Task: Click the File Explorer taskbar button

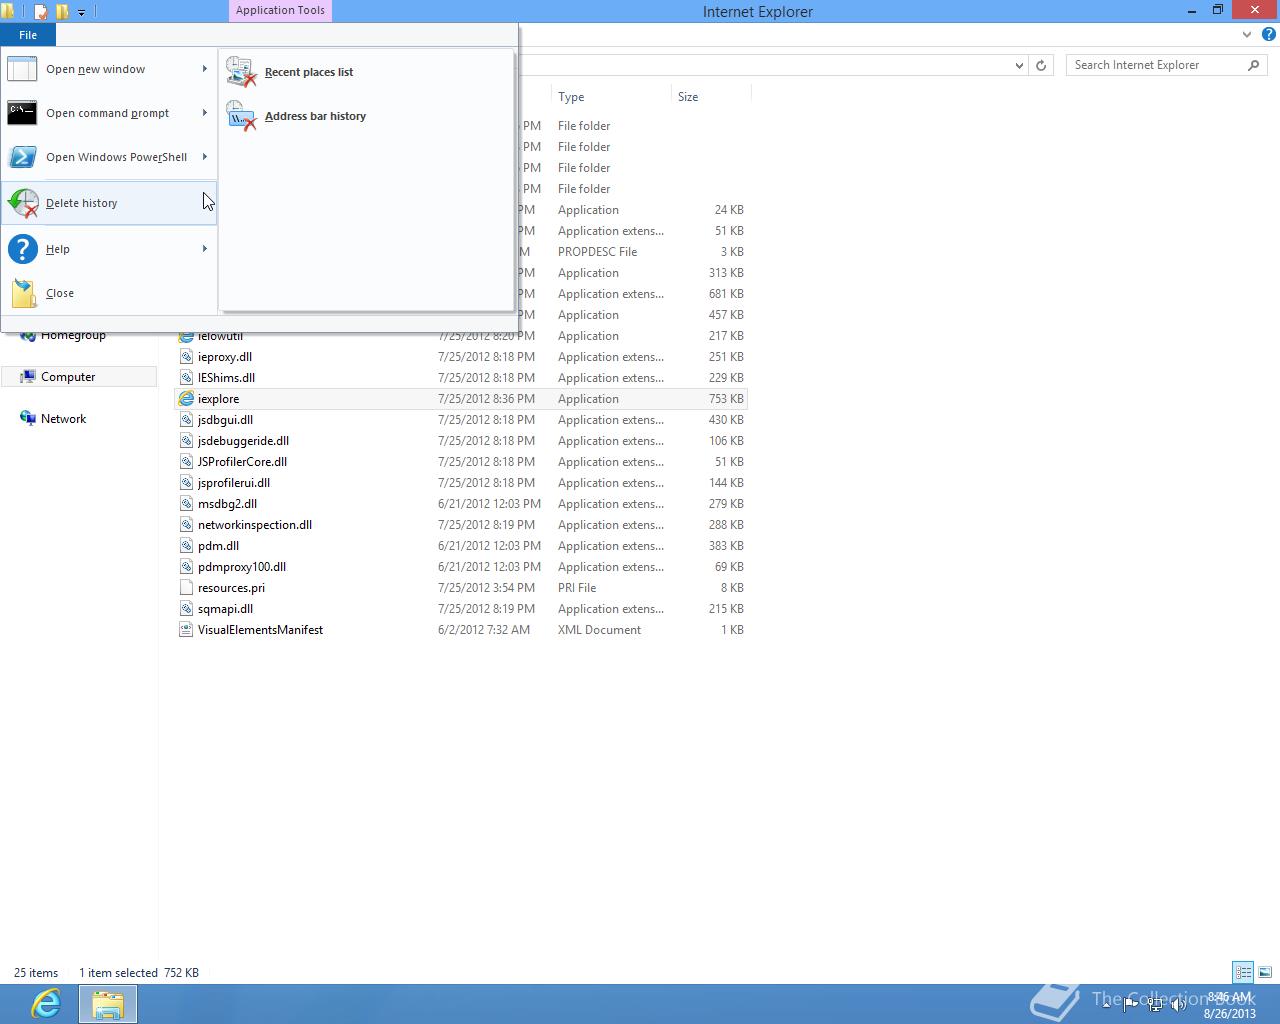Action: pyautogui.click(x=108, y=1004)
